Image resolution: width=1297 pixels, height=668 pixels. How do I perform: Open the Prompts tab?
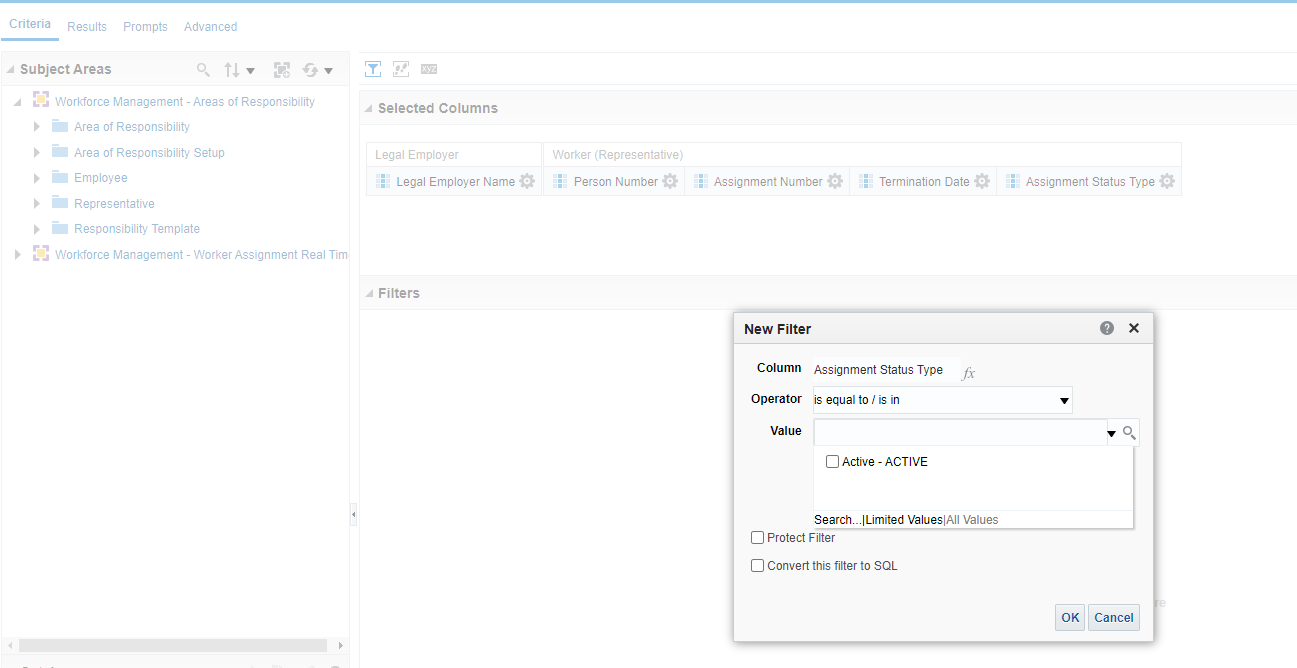(x=145, y=26)
